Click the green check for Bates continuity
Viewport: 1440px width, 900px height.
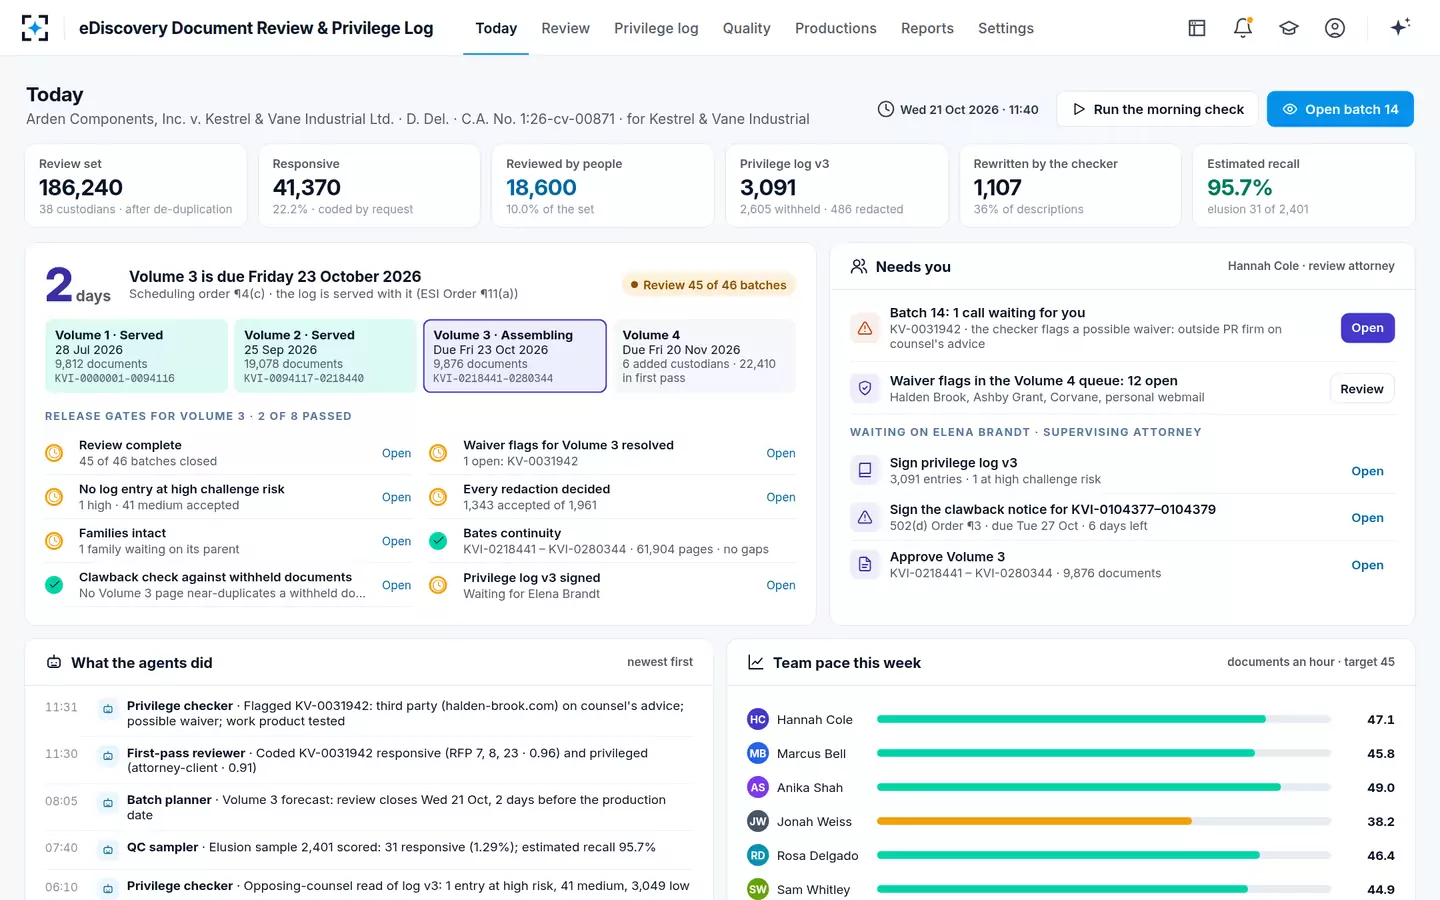tap(438, 541)
